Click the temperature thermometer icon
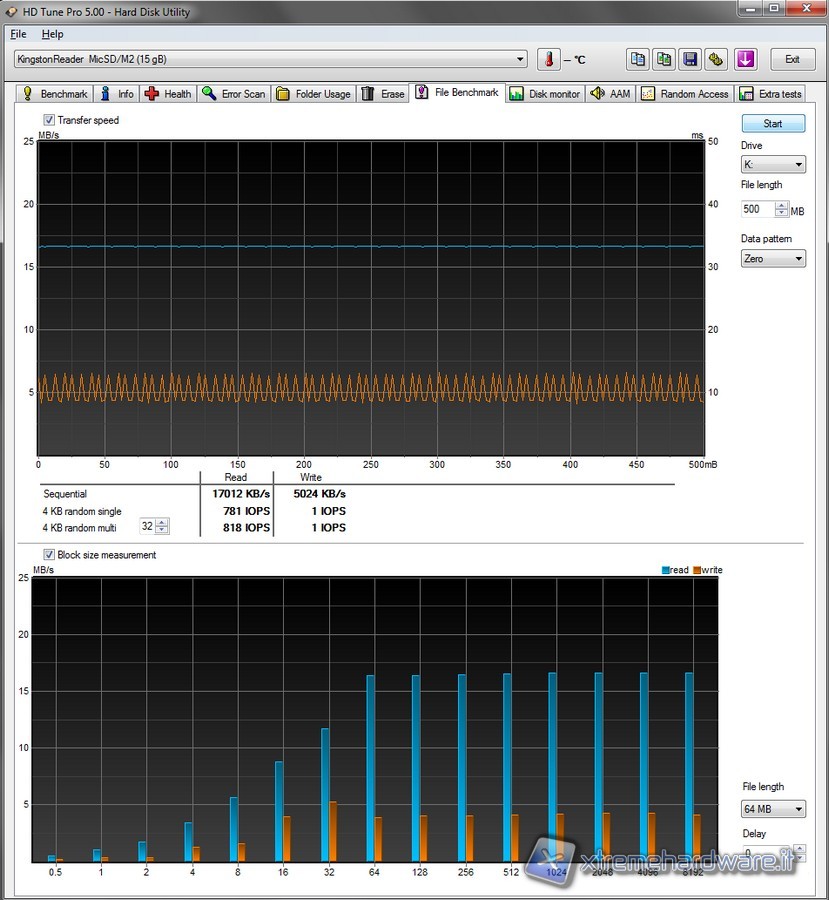This screenshot has height=900, width=829. click(548, 59)
